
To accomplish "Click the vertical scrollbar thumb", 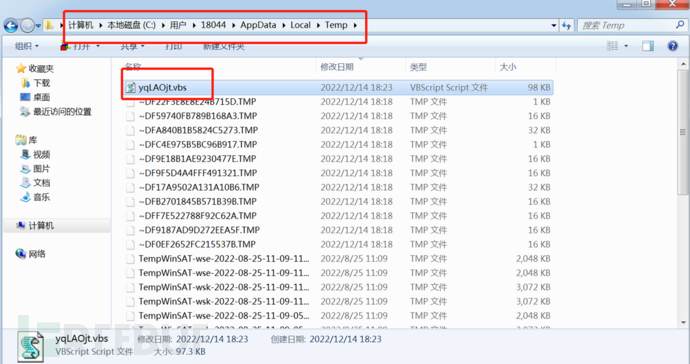I will click(x=683, y=132).
